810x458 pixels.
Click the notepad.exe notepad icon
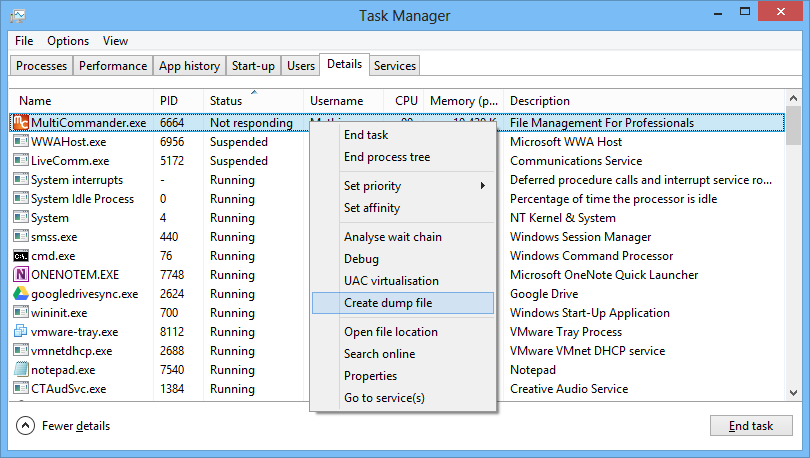(x=21, y=369)
